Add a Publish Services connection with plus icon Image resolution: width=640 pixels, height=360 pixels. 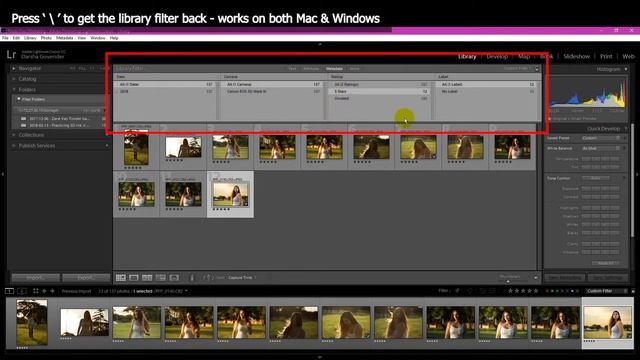[107, 146]
